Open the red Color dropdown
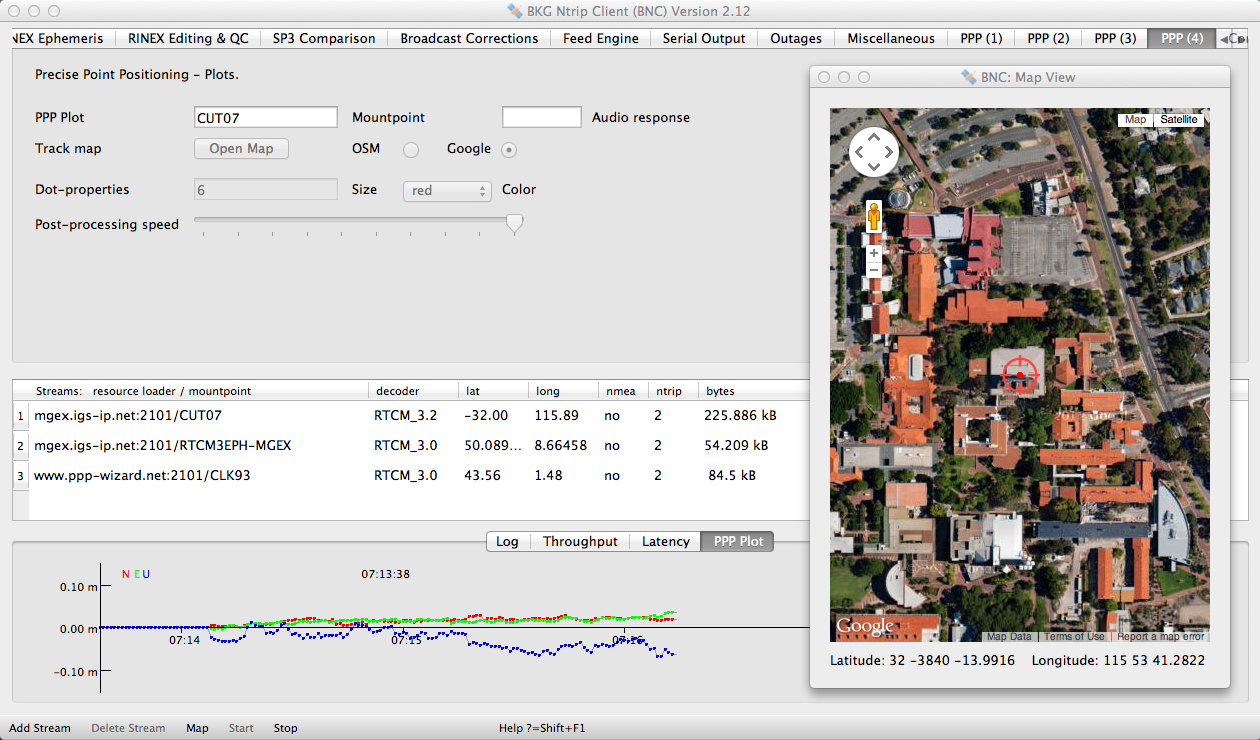 pyautogui.click(x=447, y=190)
